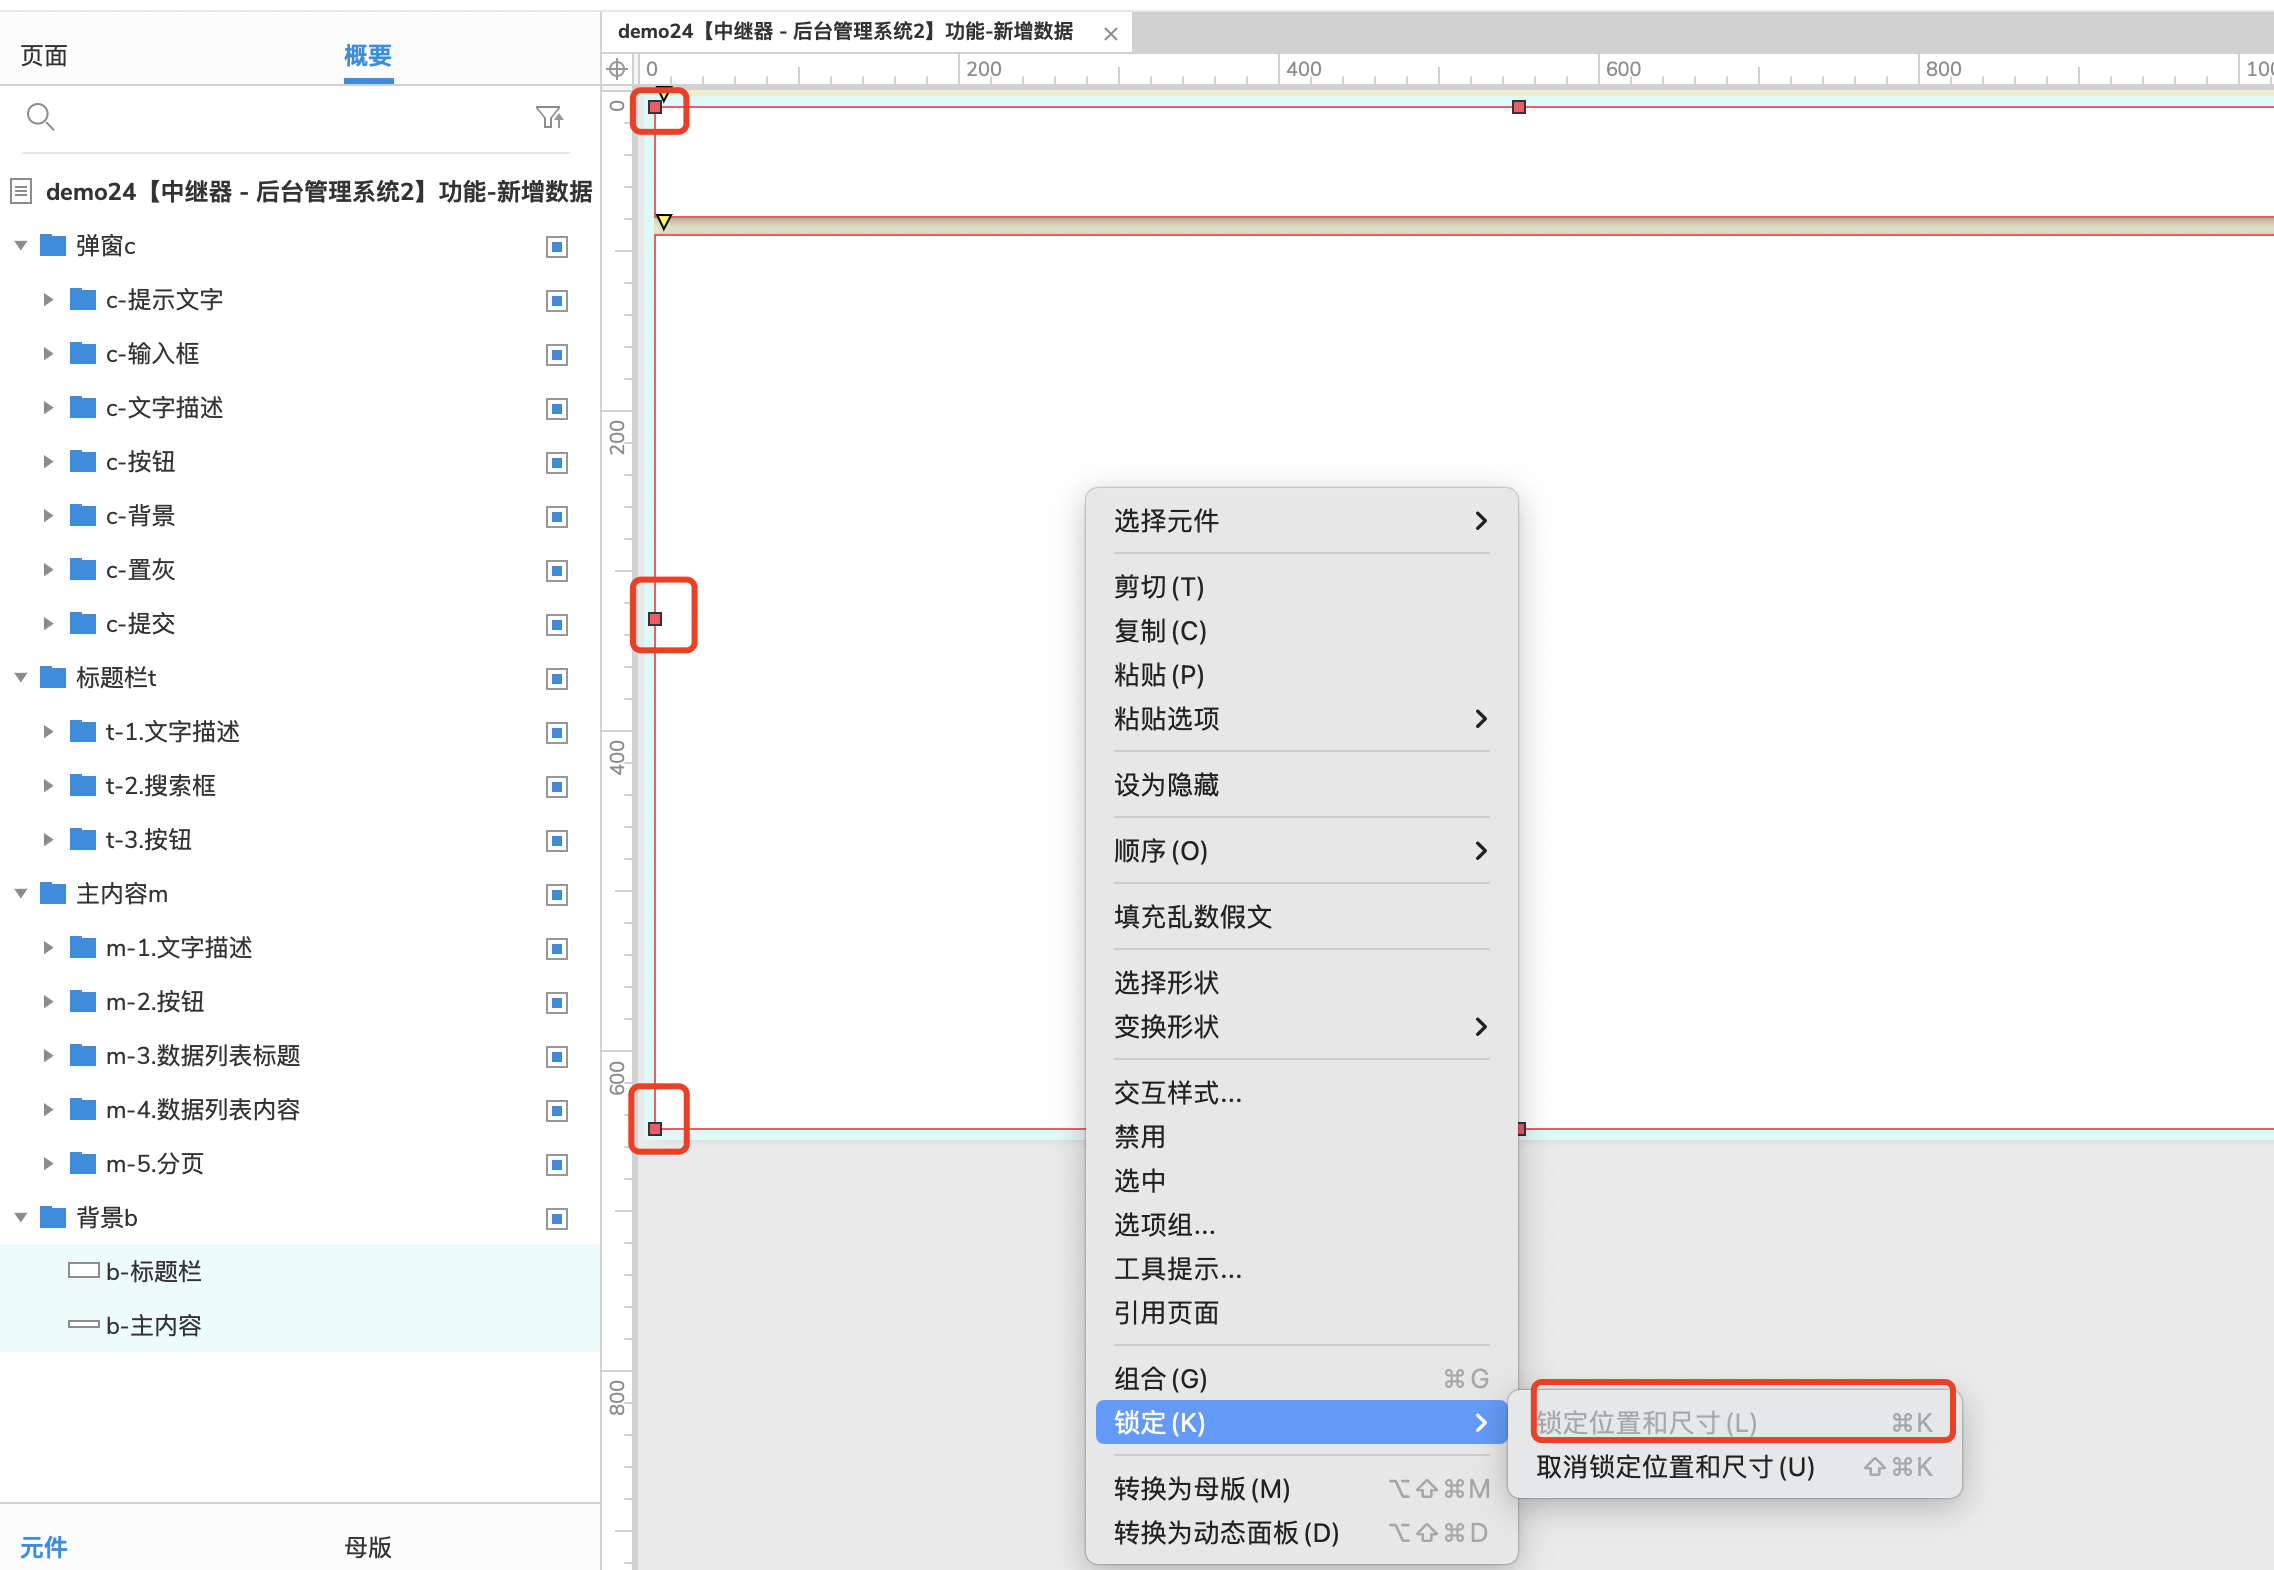Click the m-3.数据列表标题 folder icon
Viewport: 2274px width, 1570px height.
pos(82,1055)
